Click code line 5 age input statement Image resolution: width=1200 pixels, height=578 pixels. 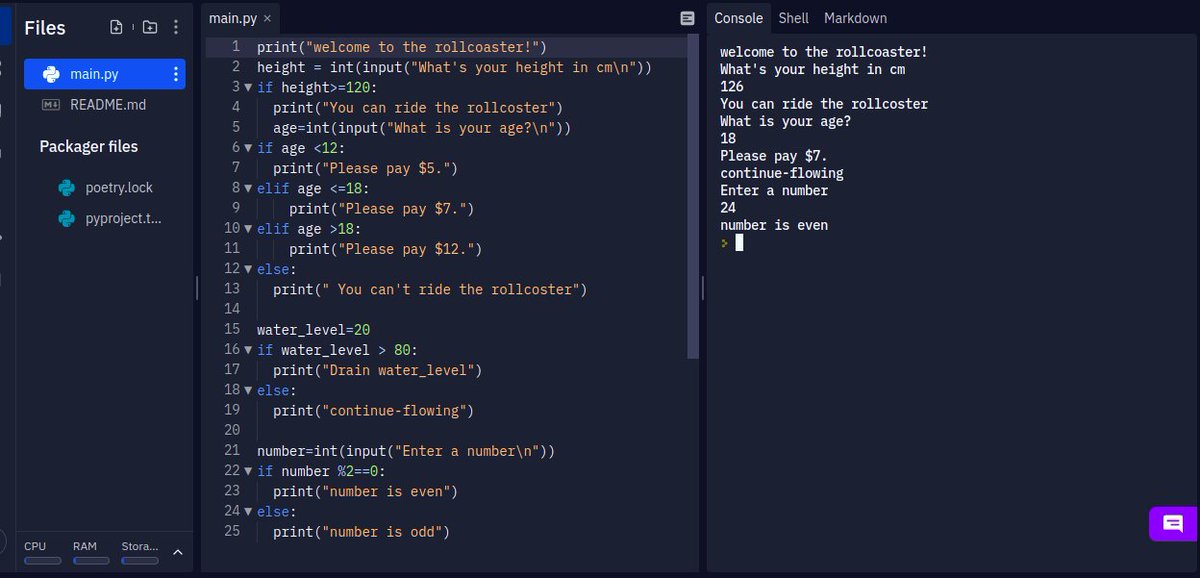coord(422,128)
